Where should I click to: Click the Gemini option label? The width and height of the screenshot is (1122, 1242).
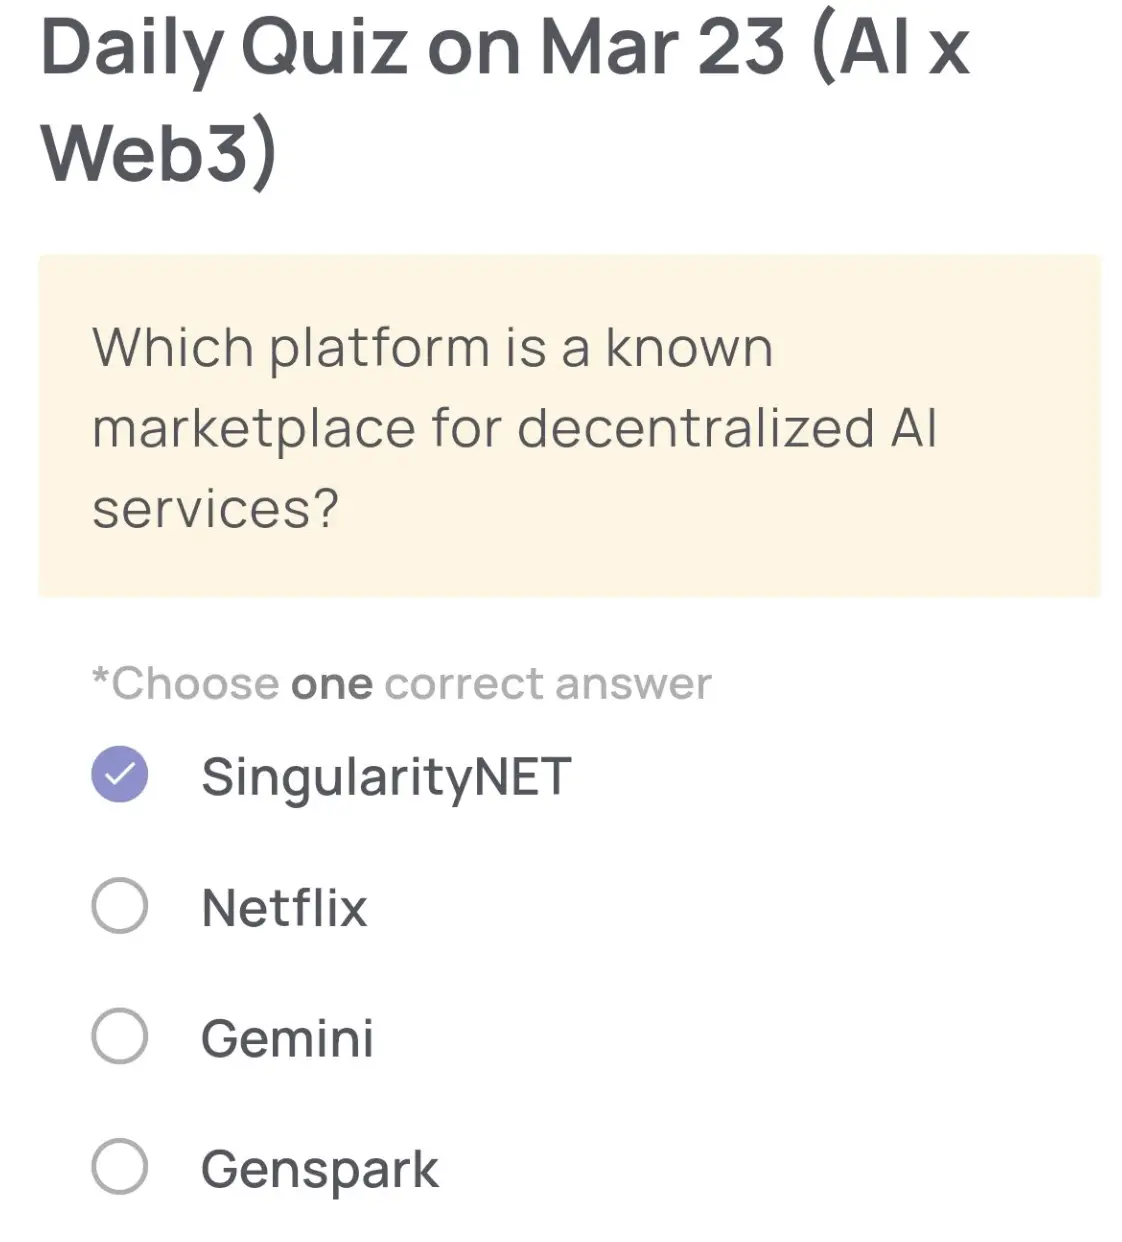point(287,1037)
